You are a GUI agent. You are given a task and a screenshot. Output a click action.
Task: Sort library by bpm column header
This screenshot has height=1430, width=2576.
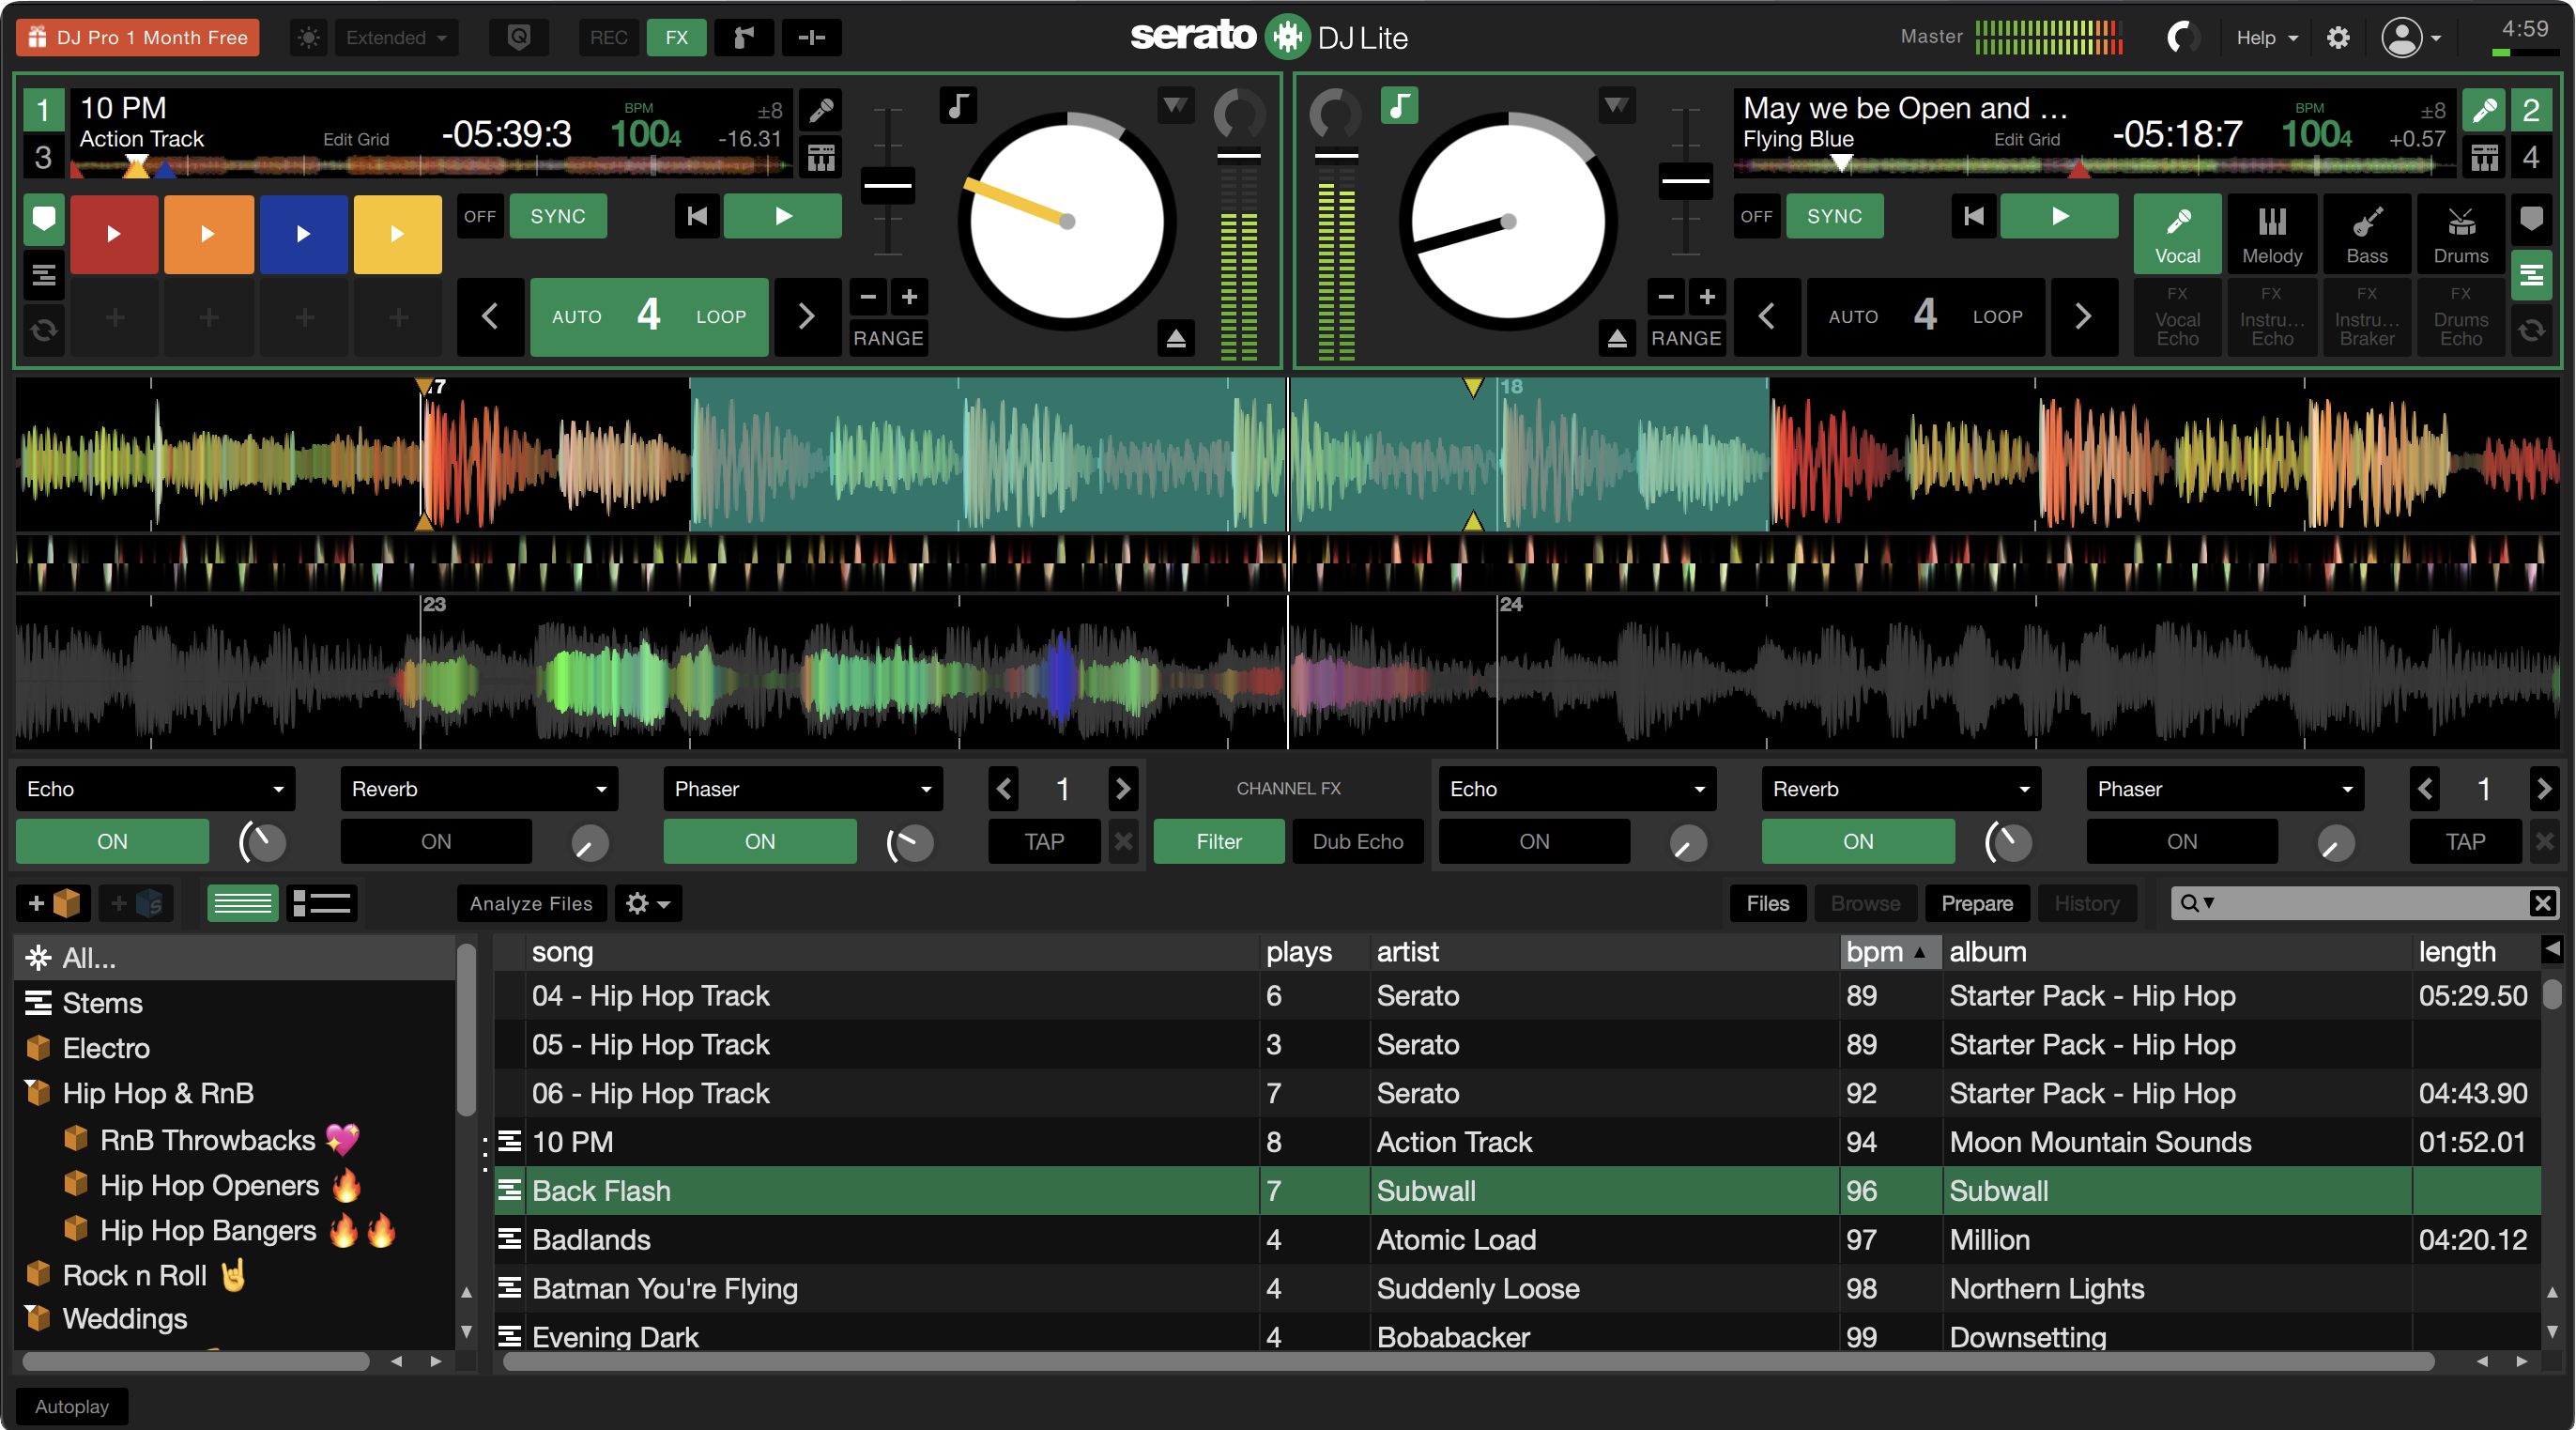(x=1890, y=952)
